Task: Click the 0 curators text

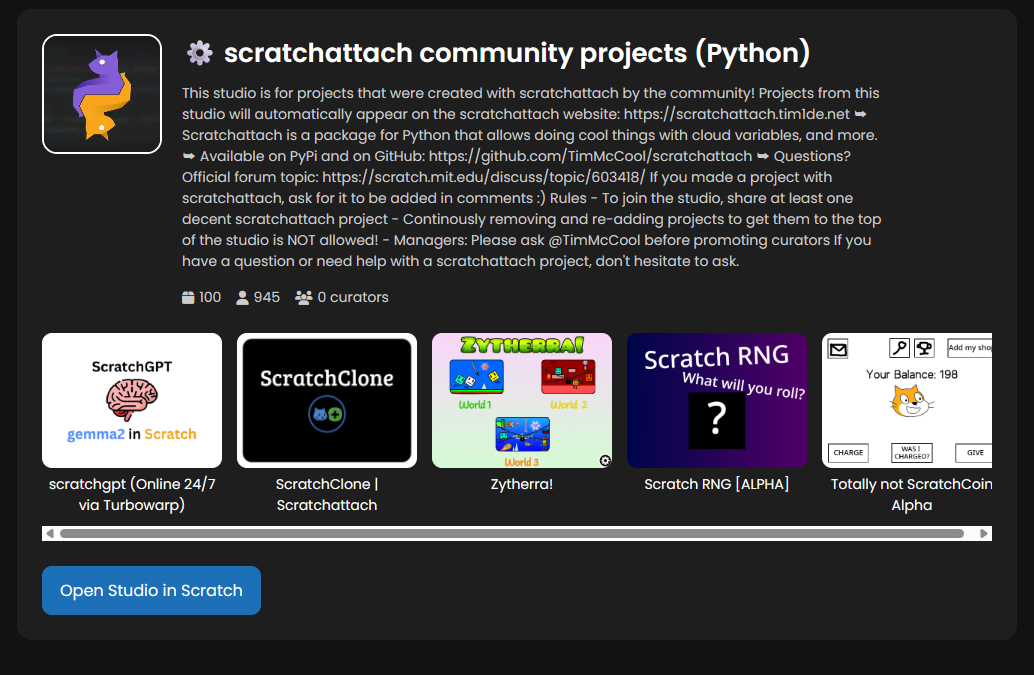Action: point(353,297)
